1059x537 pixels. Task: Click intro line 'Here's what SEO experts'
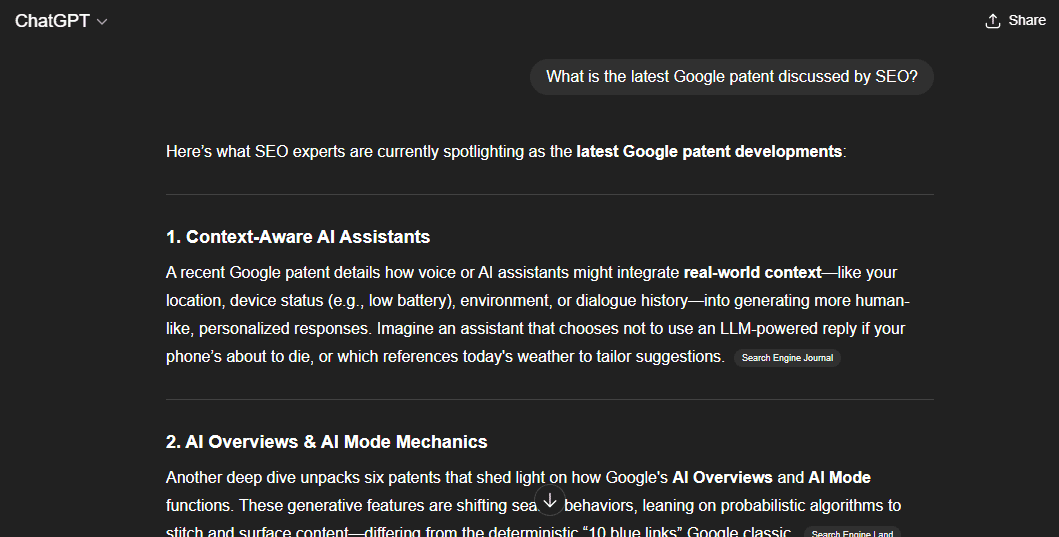(506, 151)
